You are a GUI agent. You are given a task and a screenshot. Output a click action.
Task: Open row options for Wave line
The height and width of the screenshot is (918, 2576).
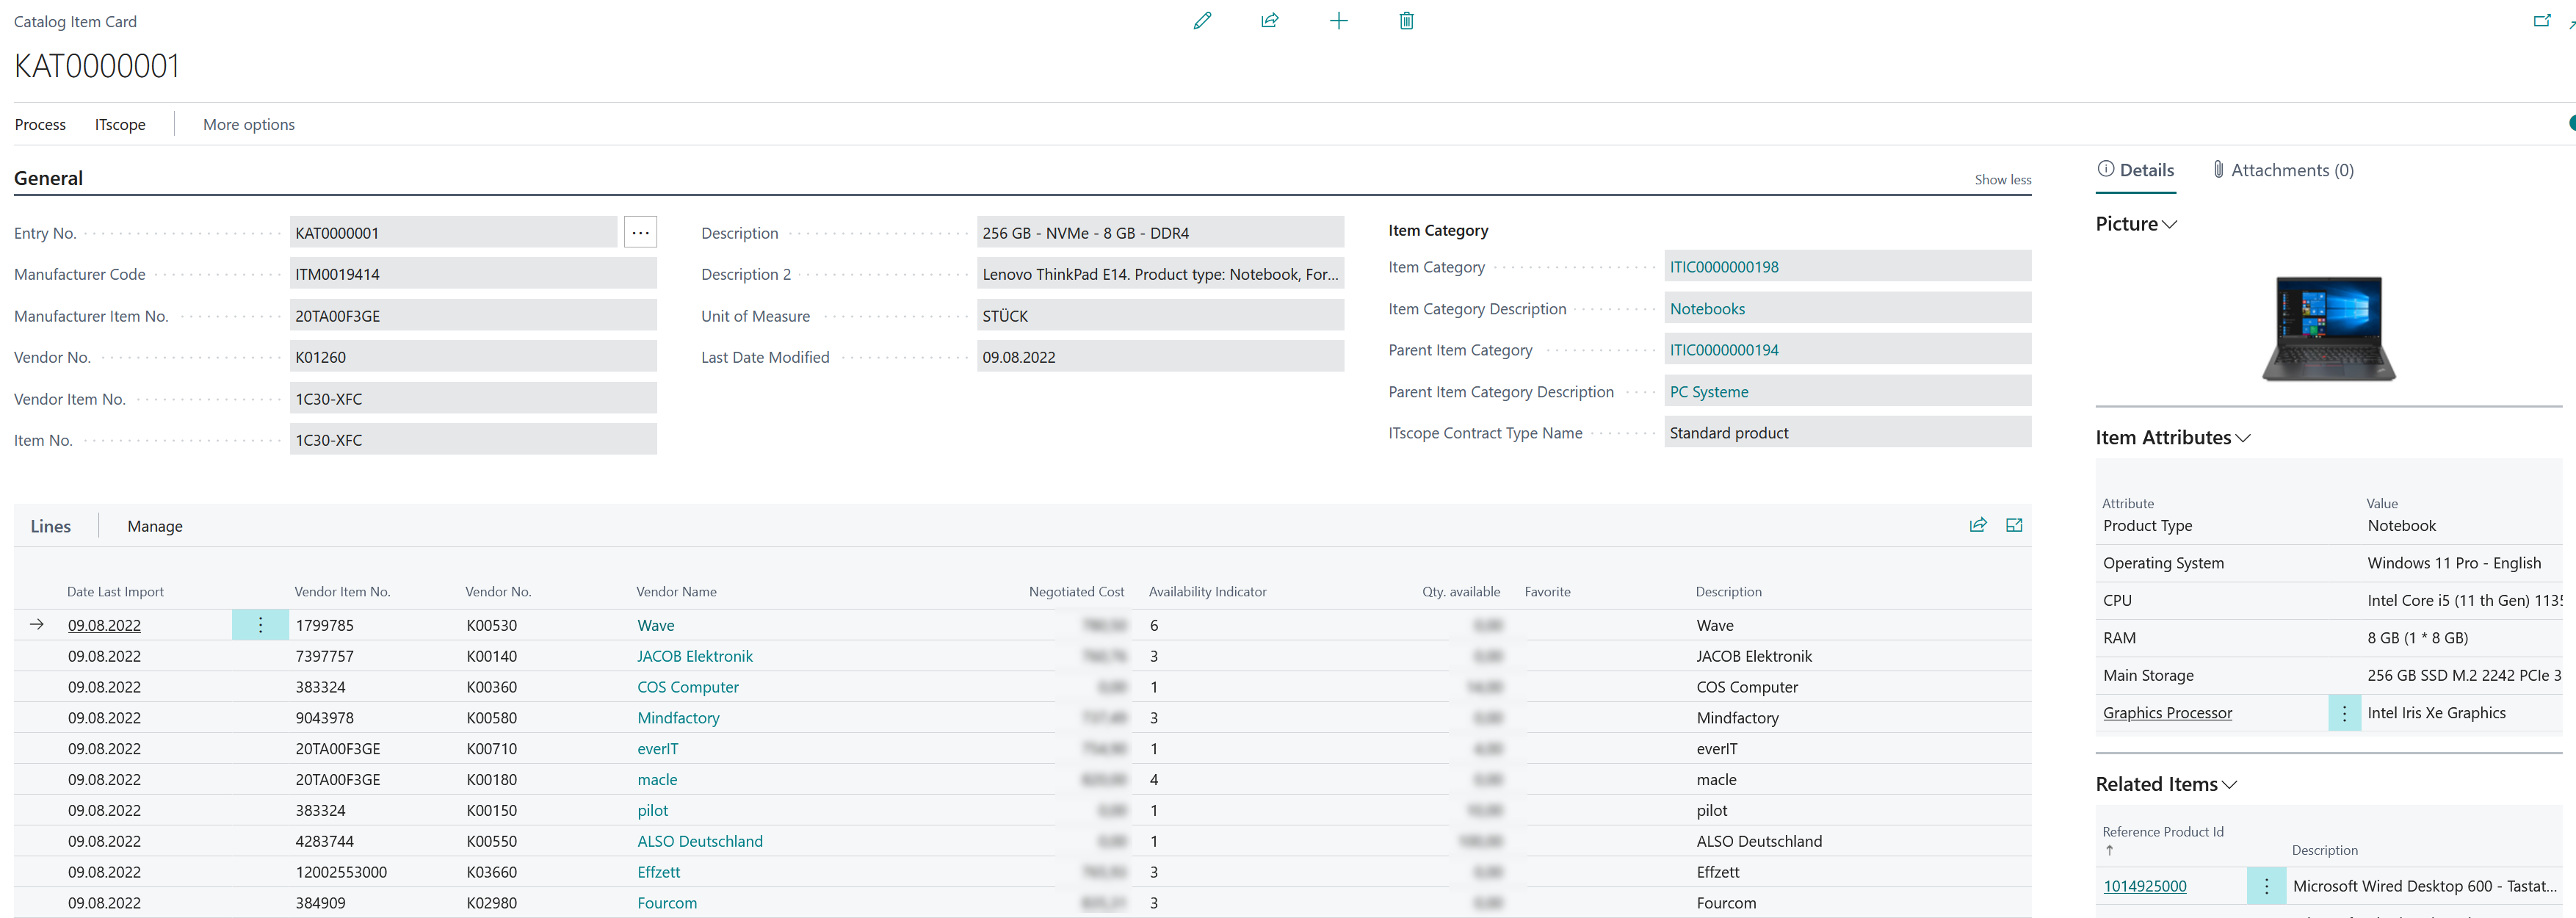click(260, 625)
